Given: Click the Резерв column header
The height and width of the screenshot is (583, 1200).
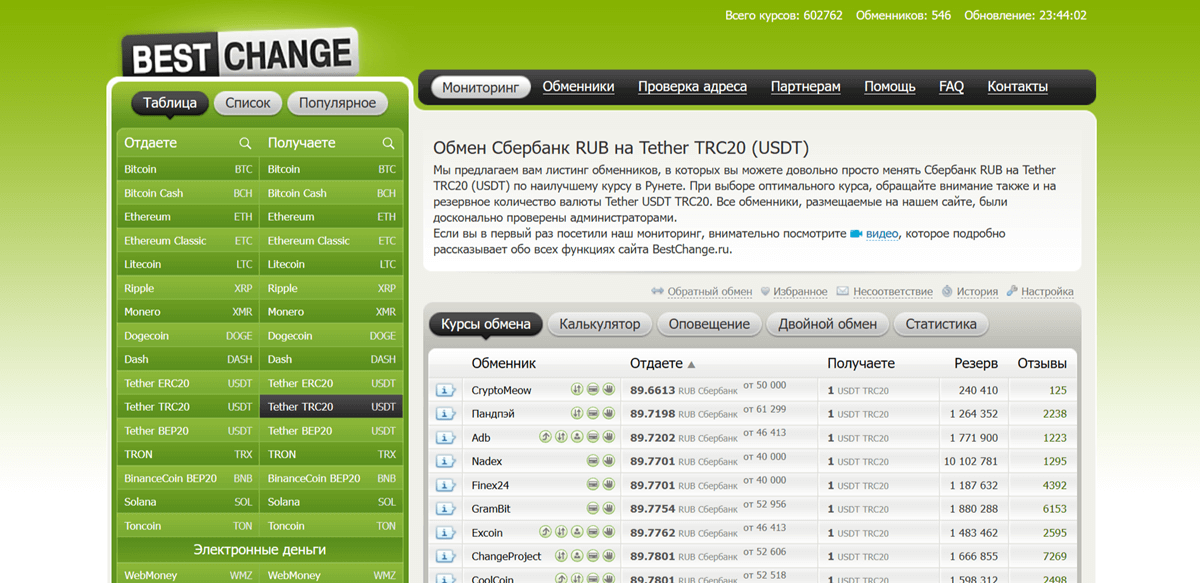Looking at the screenshot, I should click(x=976, y=364).
